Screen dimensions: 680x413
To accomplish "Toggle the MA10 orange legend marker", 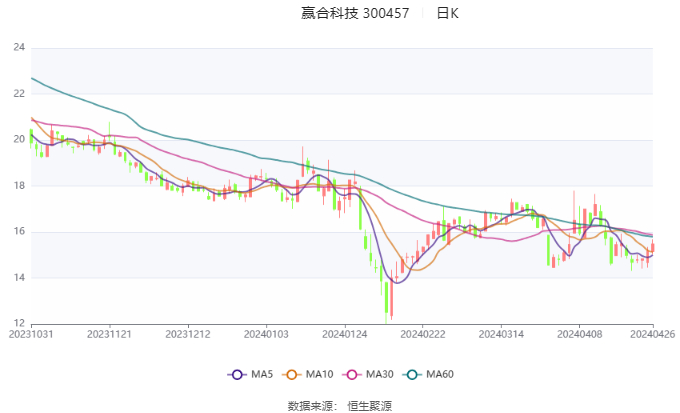I will (293, 374).
